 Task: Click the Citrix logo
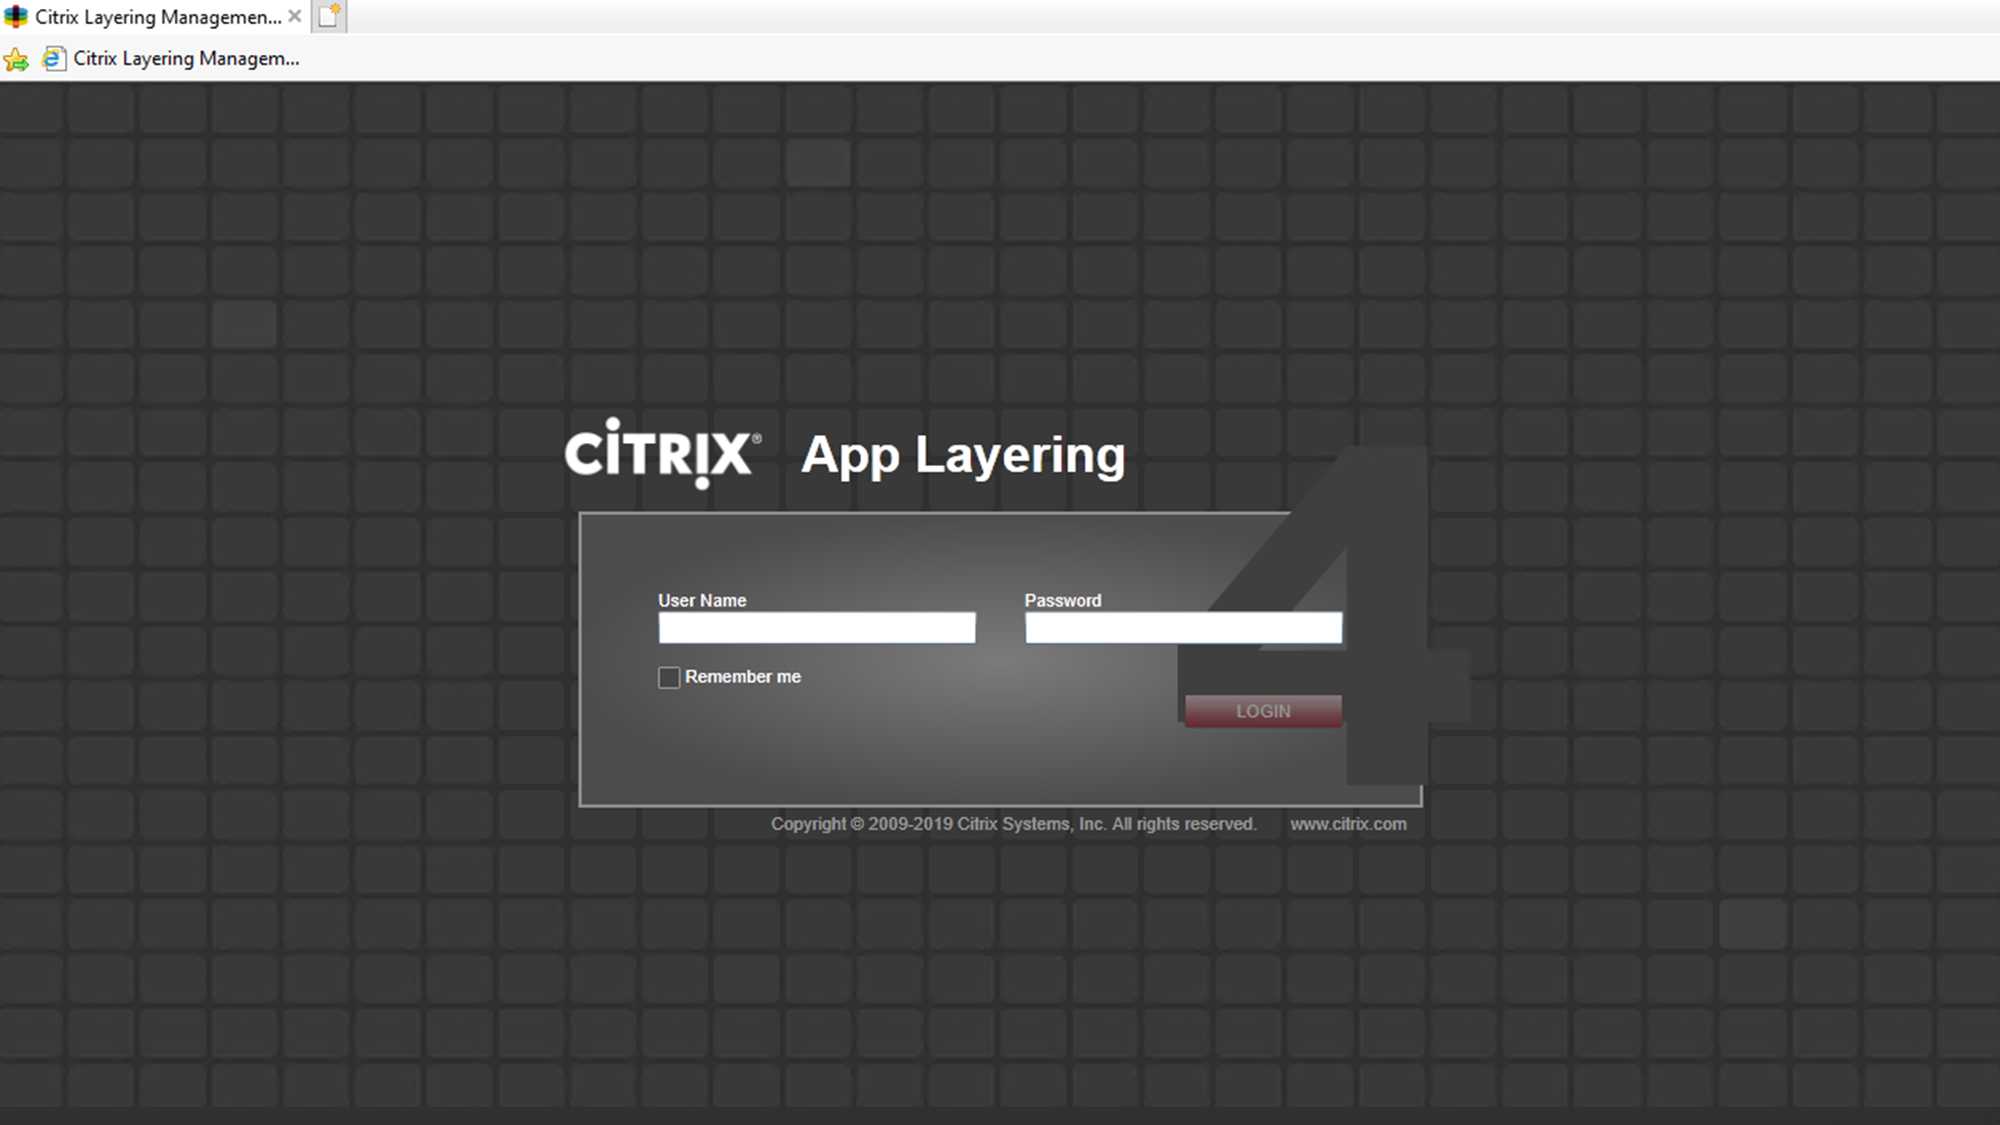point(662,453)
